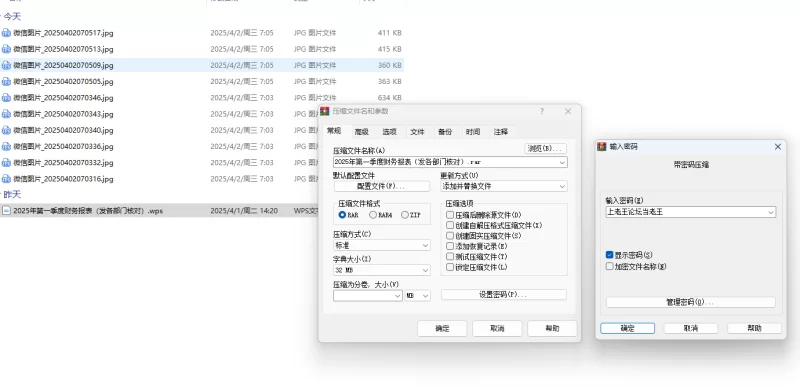Click WinRAR icon in 压缩文件名和参数 title bar
The image size is (800, 390).
(324, 111)
